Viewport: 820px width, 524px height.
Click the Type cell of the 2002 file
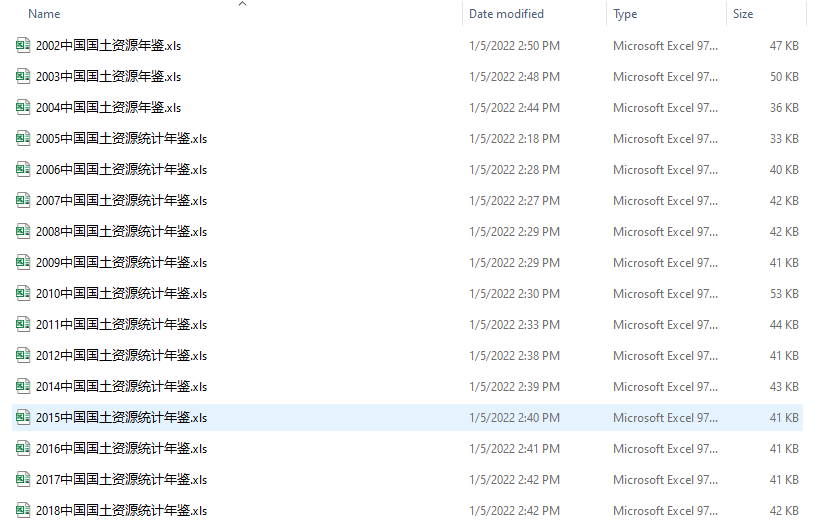[x=665, y=45]
